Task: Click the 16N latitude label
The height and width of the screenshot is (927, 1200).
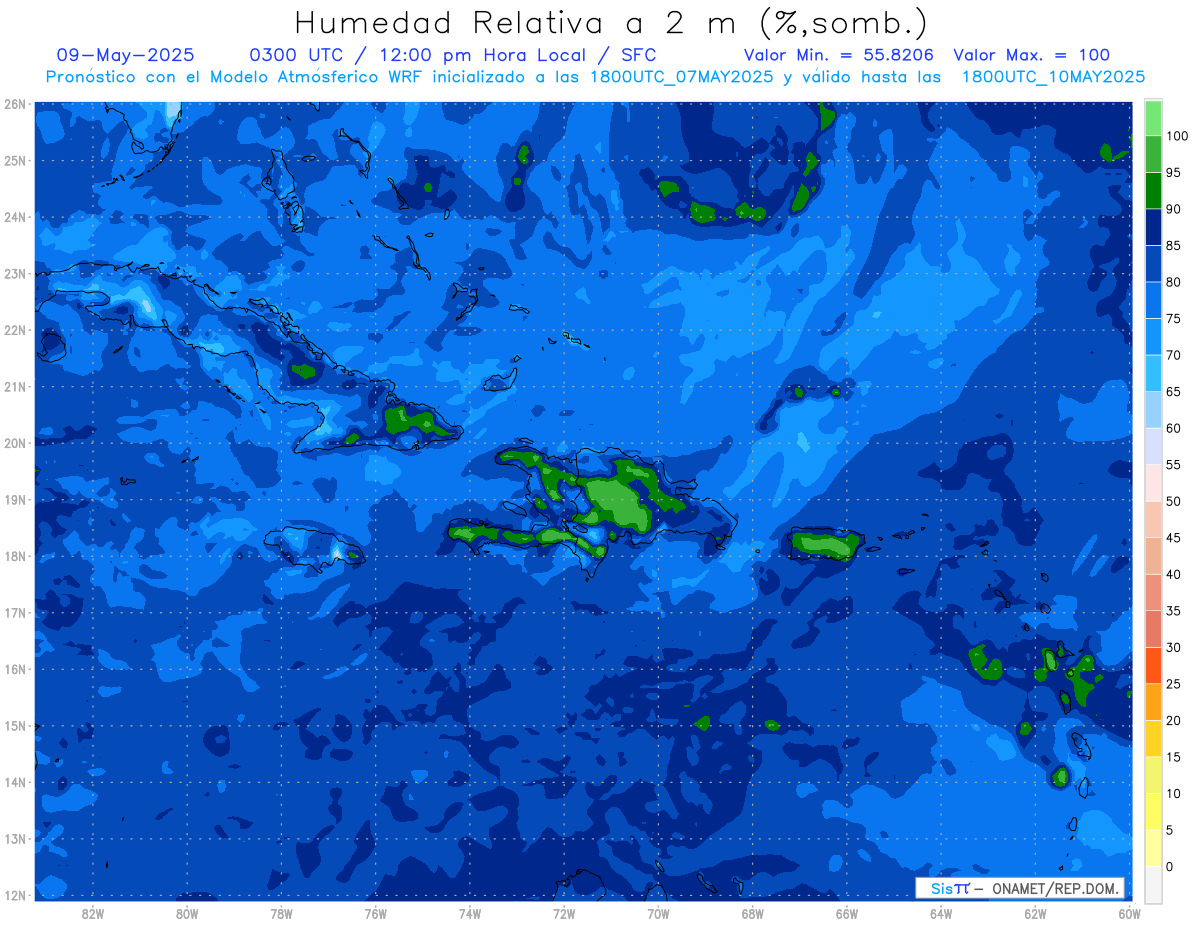Action: 15,669
